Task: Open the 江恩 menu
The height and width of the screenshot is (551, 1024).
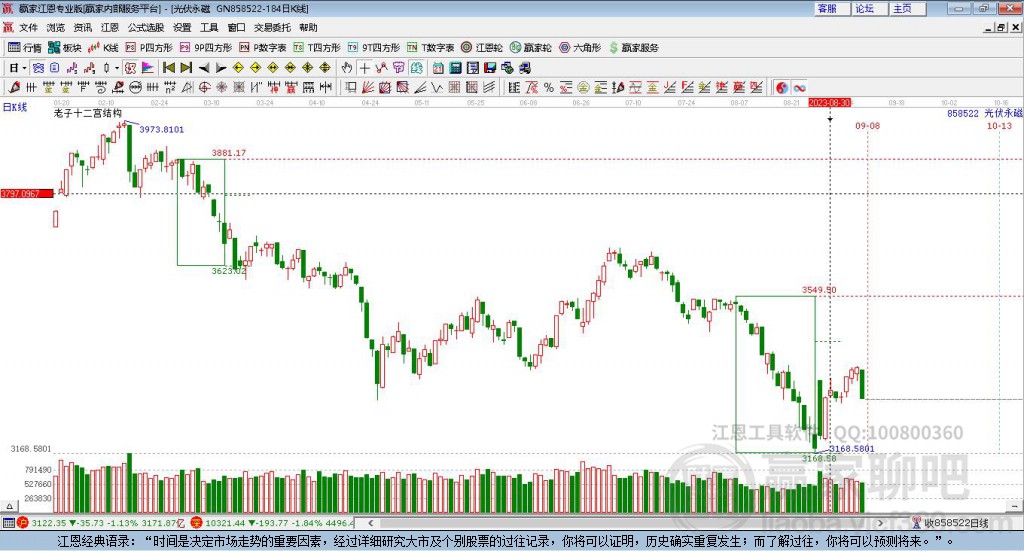Action: [110, 27]
